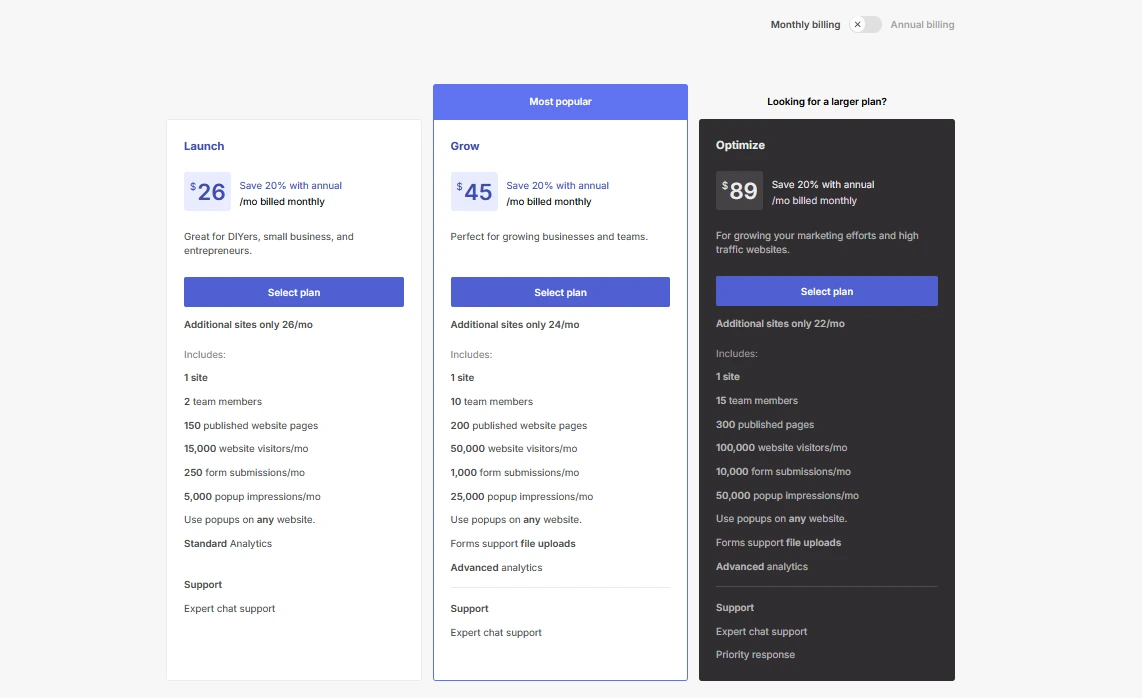
Task: Click 10,000 form submissions/mo line
Action: point(783,472)
